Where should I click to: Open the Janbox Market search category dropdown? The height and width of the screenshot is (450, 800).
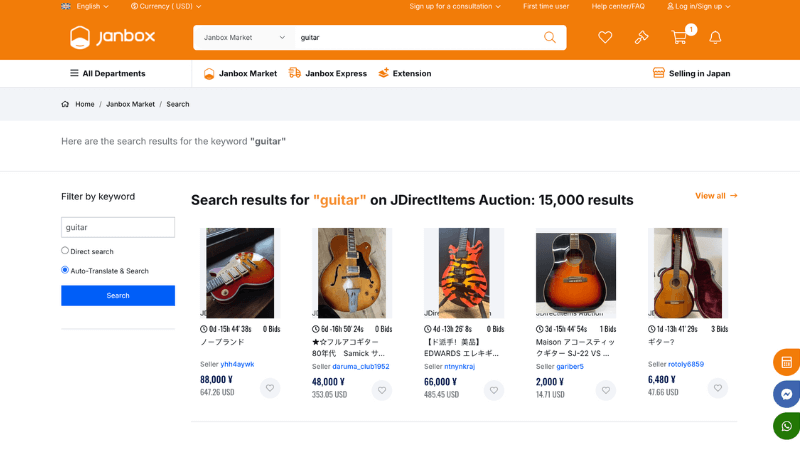coord(244,37)
